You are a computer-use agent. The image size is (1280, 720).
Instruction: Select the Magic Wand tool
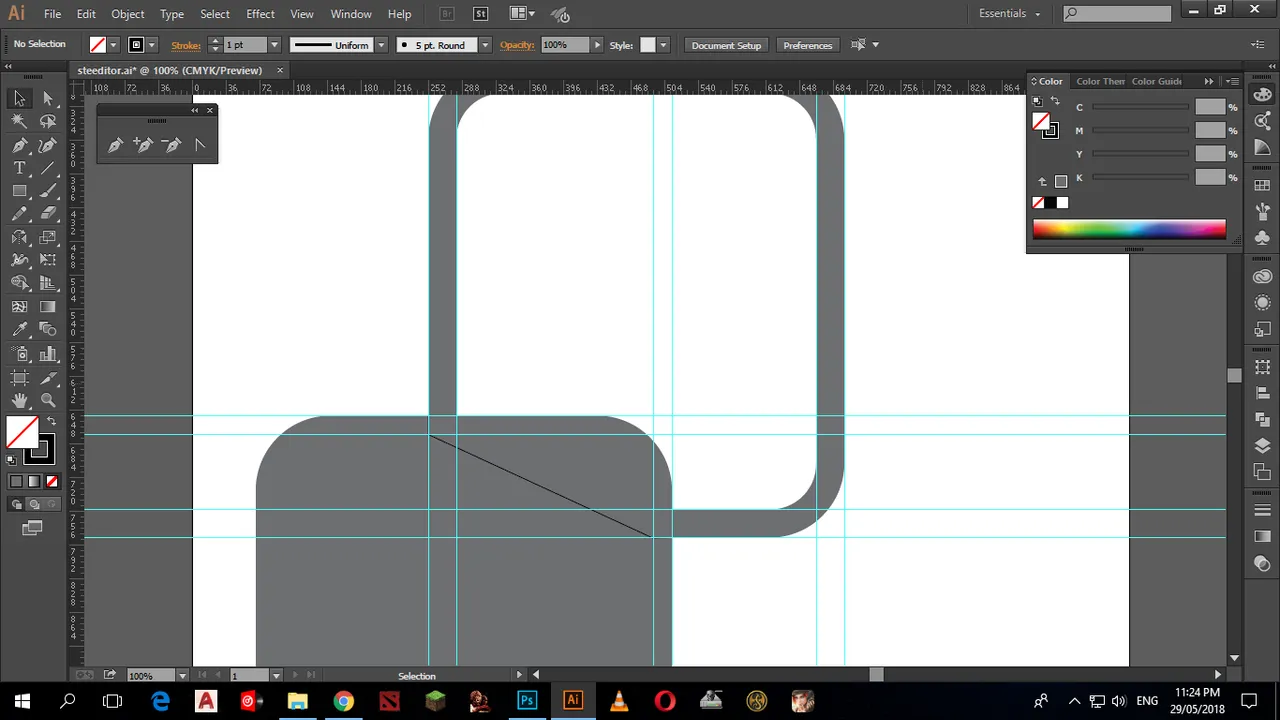(19, 121)
